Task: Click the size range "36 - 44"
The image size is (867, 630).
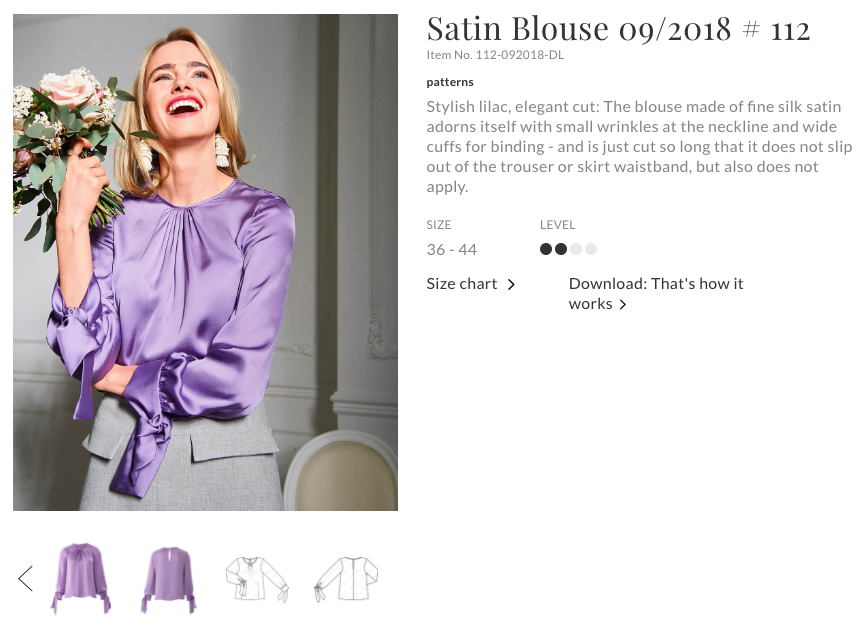Action: coord(452,250)
